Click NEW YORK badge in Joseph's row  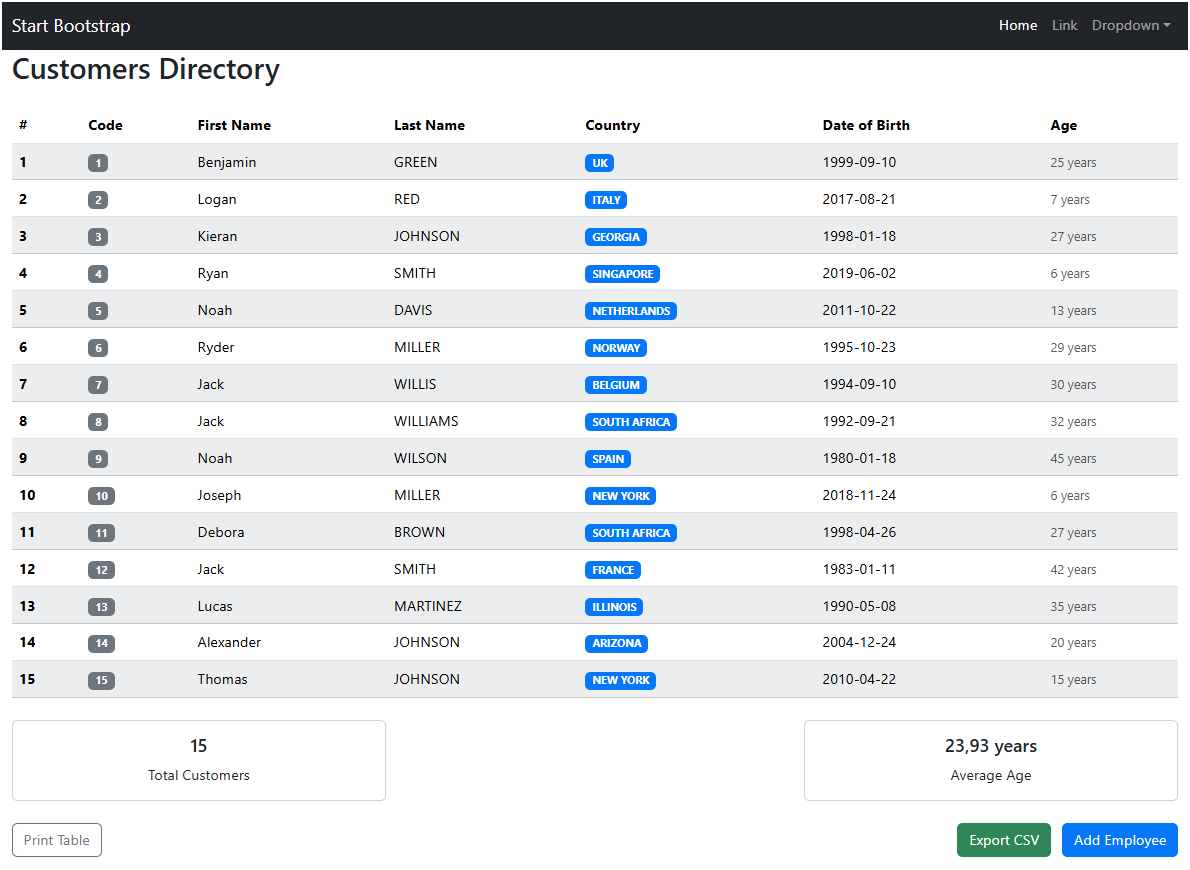(621, 496)
